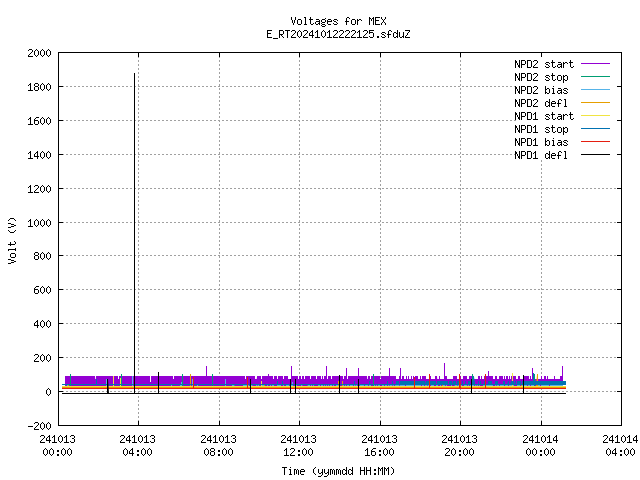Viewport: 640px width, 480px height.
Task: Click the green NPD2 stop legend line
Action: coord(595,77)
